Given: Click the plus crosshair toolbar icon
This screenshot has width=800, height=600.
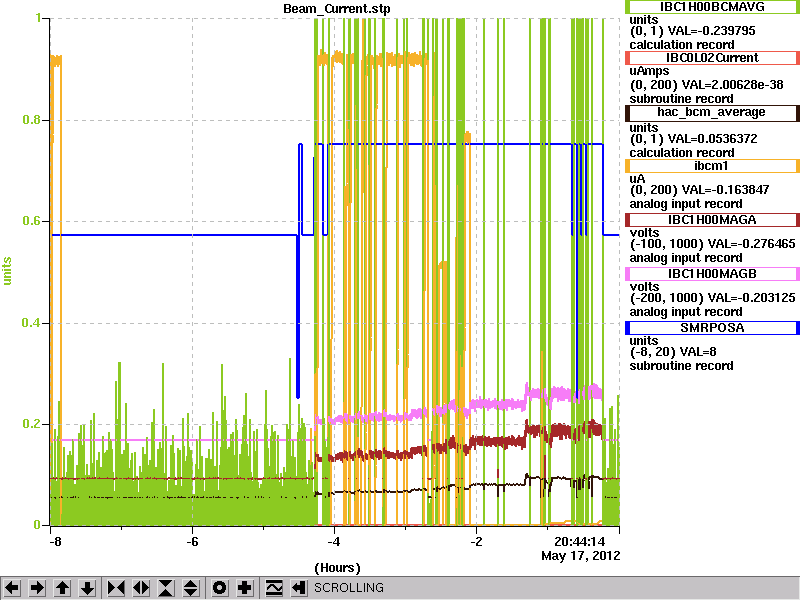Looking at the screenshot, I should pyautogui.click(x=245, y=588).
